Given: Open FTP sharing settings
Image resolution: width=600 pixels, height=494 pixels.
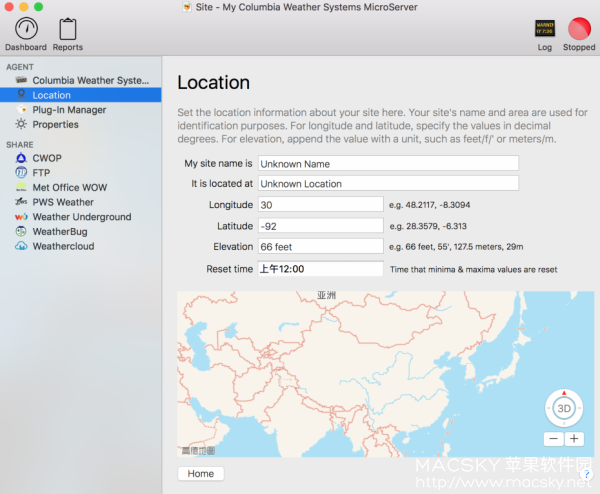Looking at the screenshot, I should coord(81,173).
